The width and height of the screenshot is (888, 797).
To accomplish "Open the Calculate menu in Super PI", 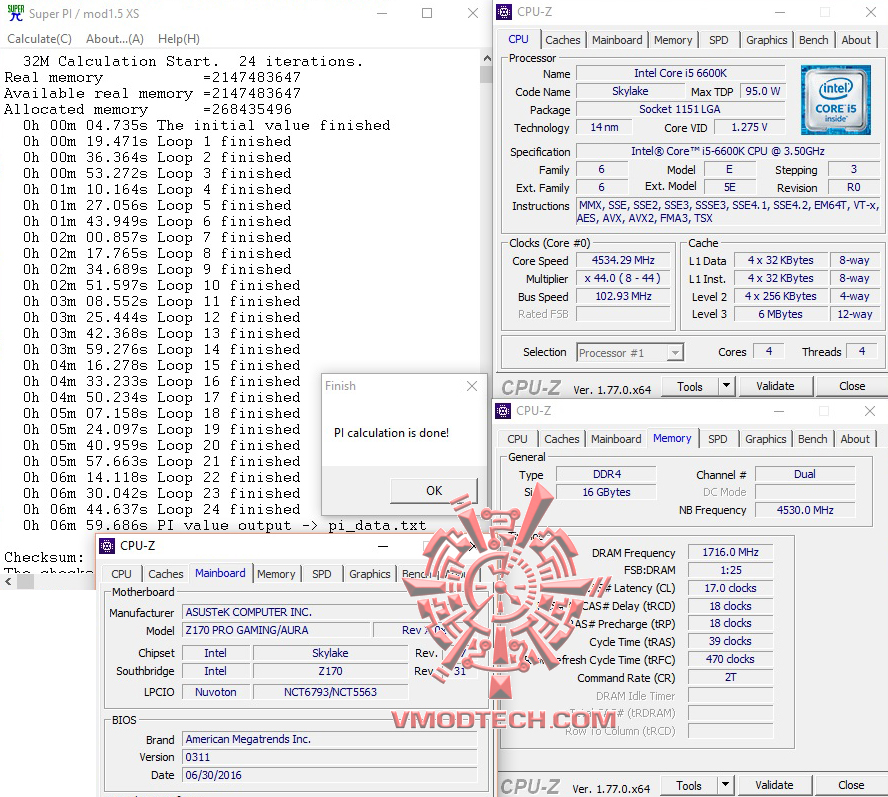I will tap(39, 38).
